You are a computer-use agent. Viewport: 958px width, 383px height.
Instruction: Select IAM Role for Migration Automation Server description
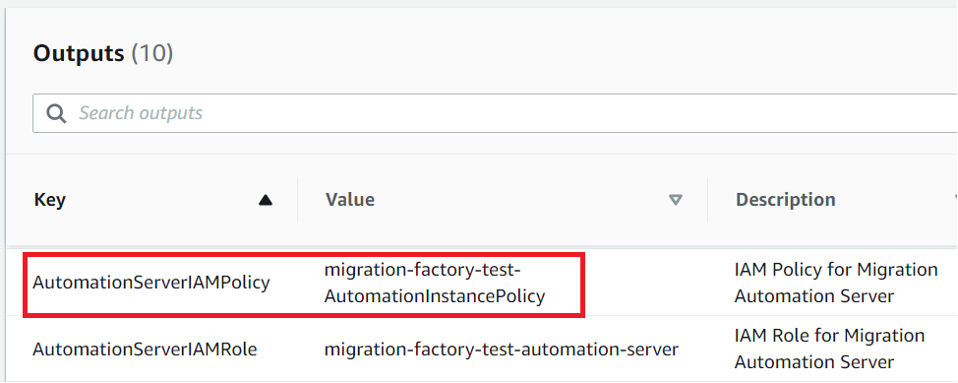pyautogui.click(x=829, y=349)
